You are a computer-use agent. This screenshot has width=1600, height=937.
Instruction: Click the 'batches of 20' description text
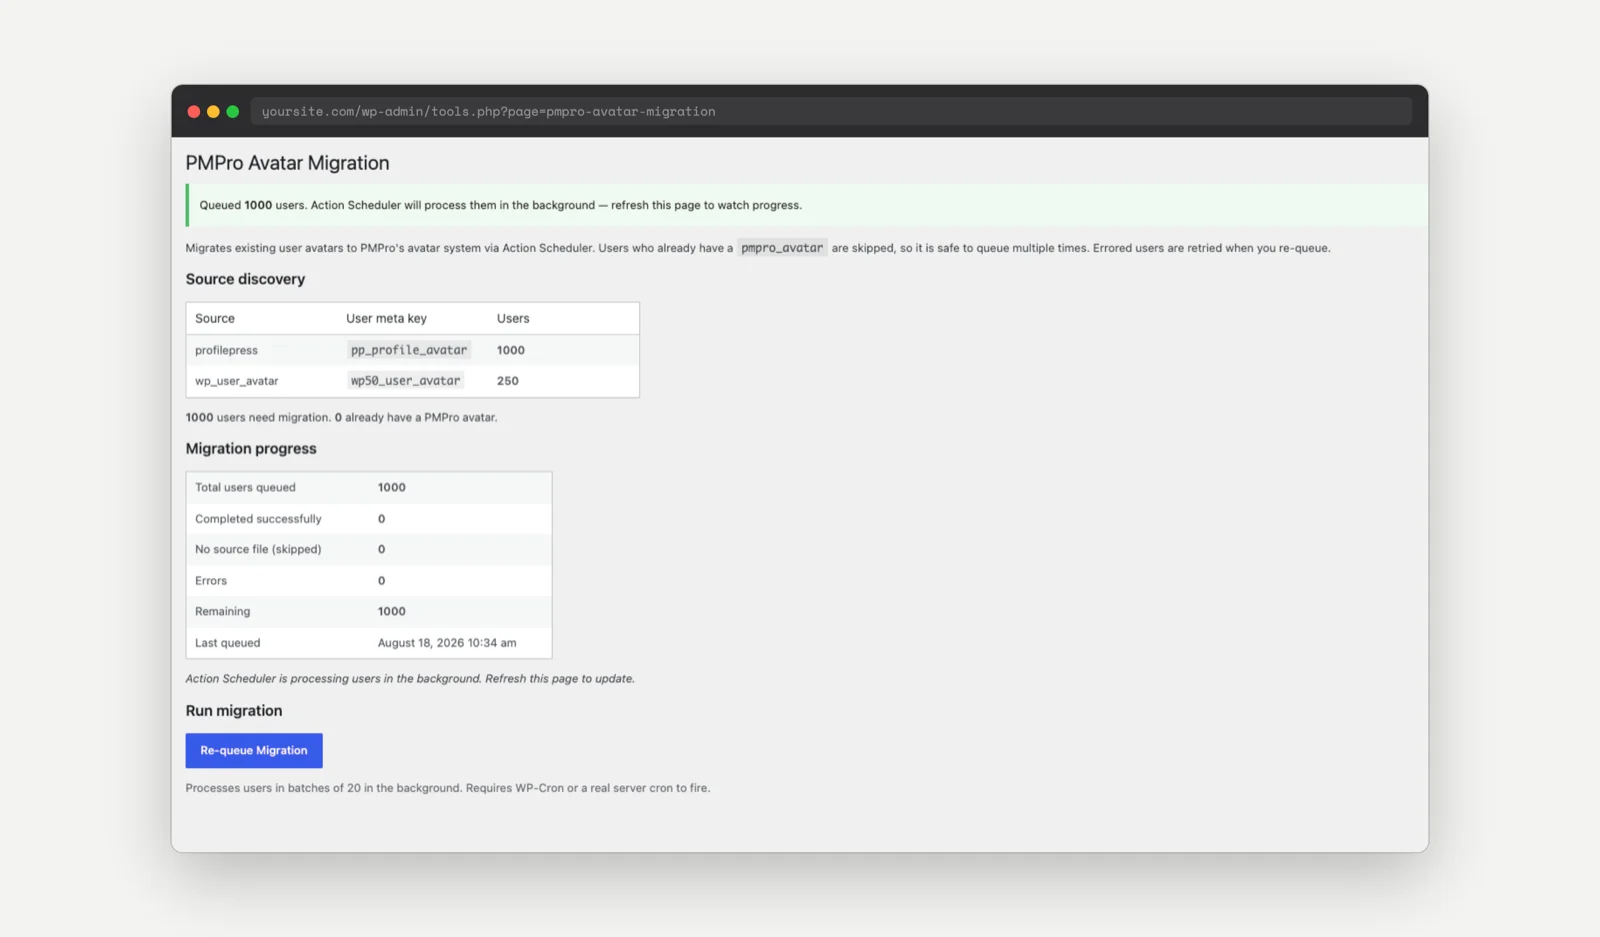(448, 788)
